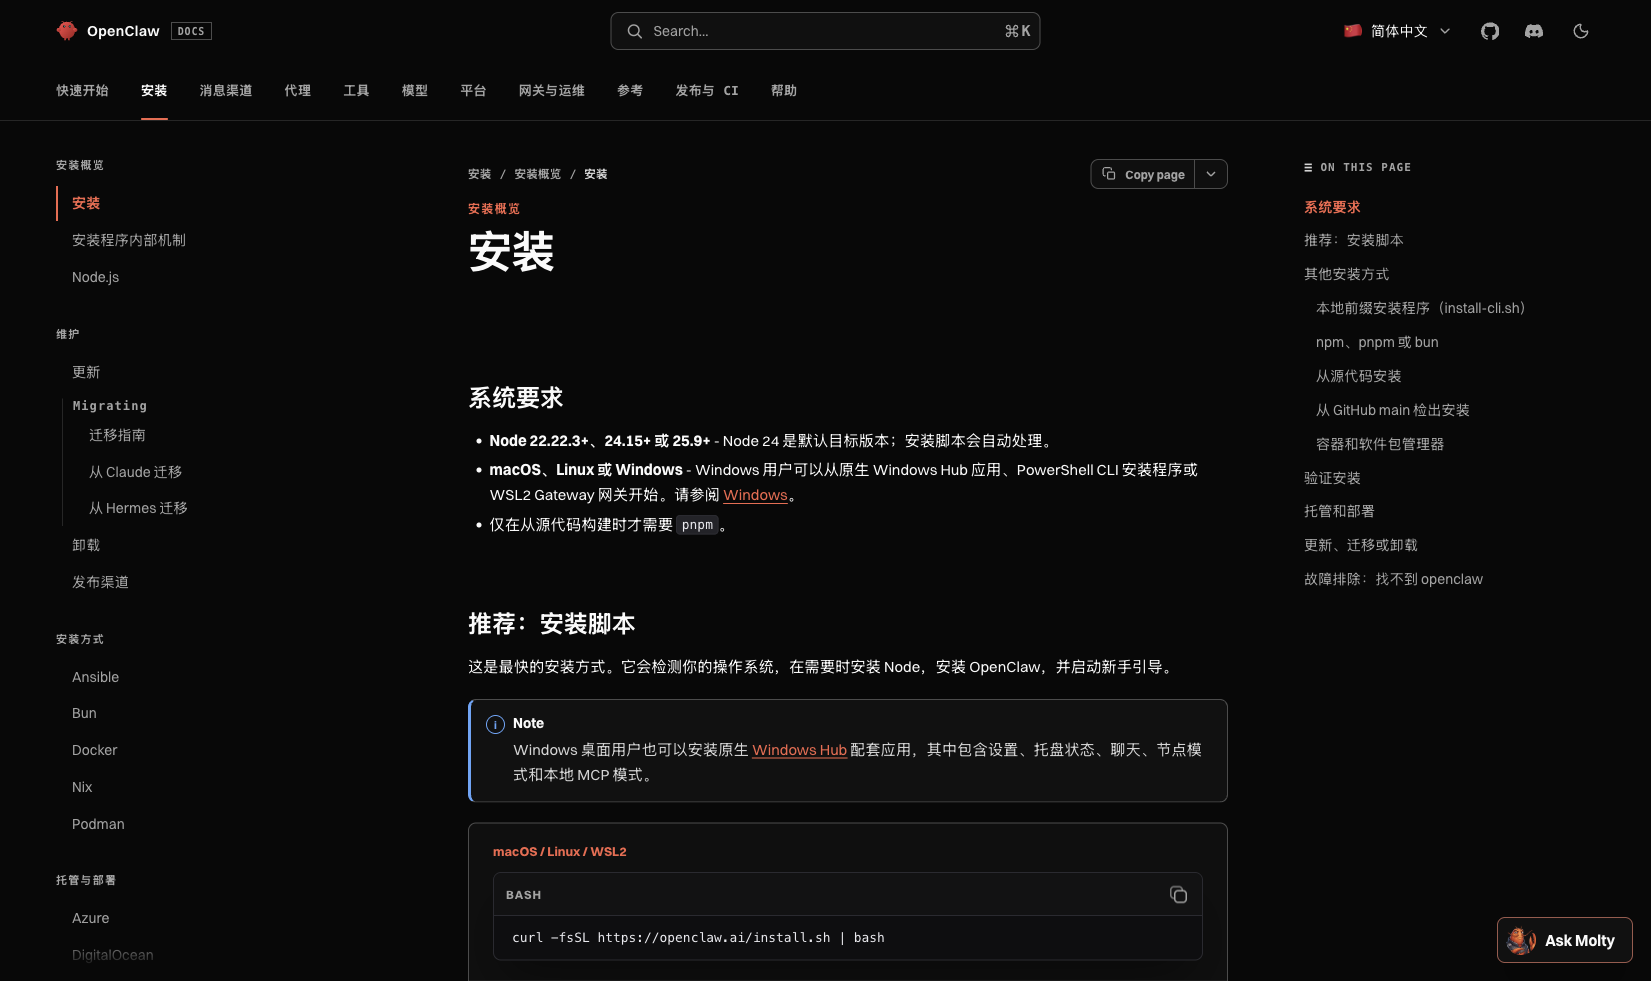Open 从 Hermes 迁移 sidebar page
Screen dimensions: 1651x981
pos(138,508)
